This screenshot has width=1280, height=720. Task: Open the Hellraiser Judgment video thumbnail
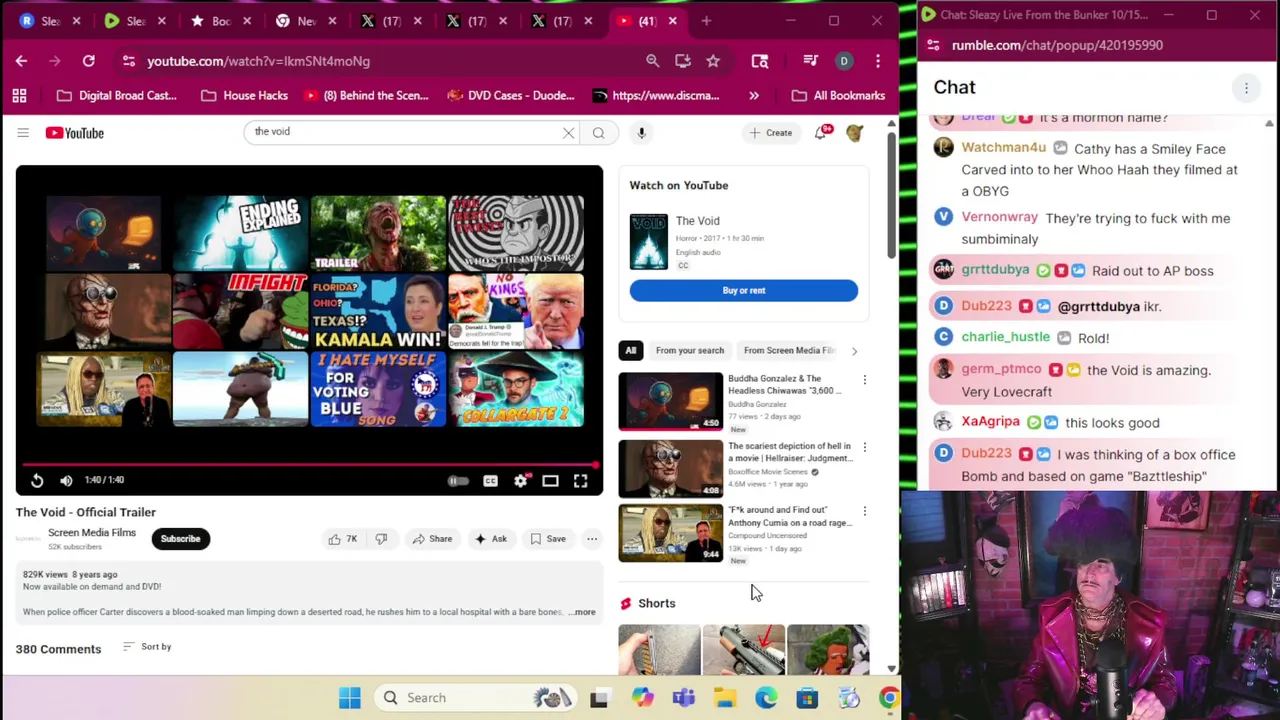coord(670,468)
